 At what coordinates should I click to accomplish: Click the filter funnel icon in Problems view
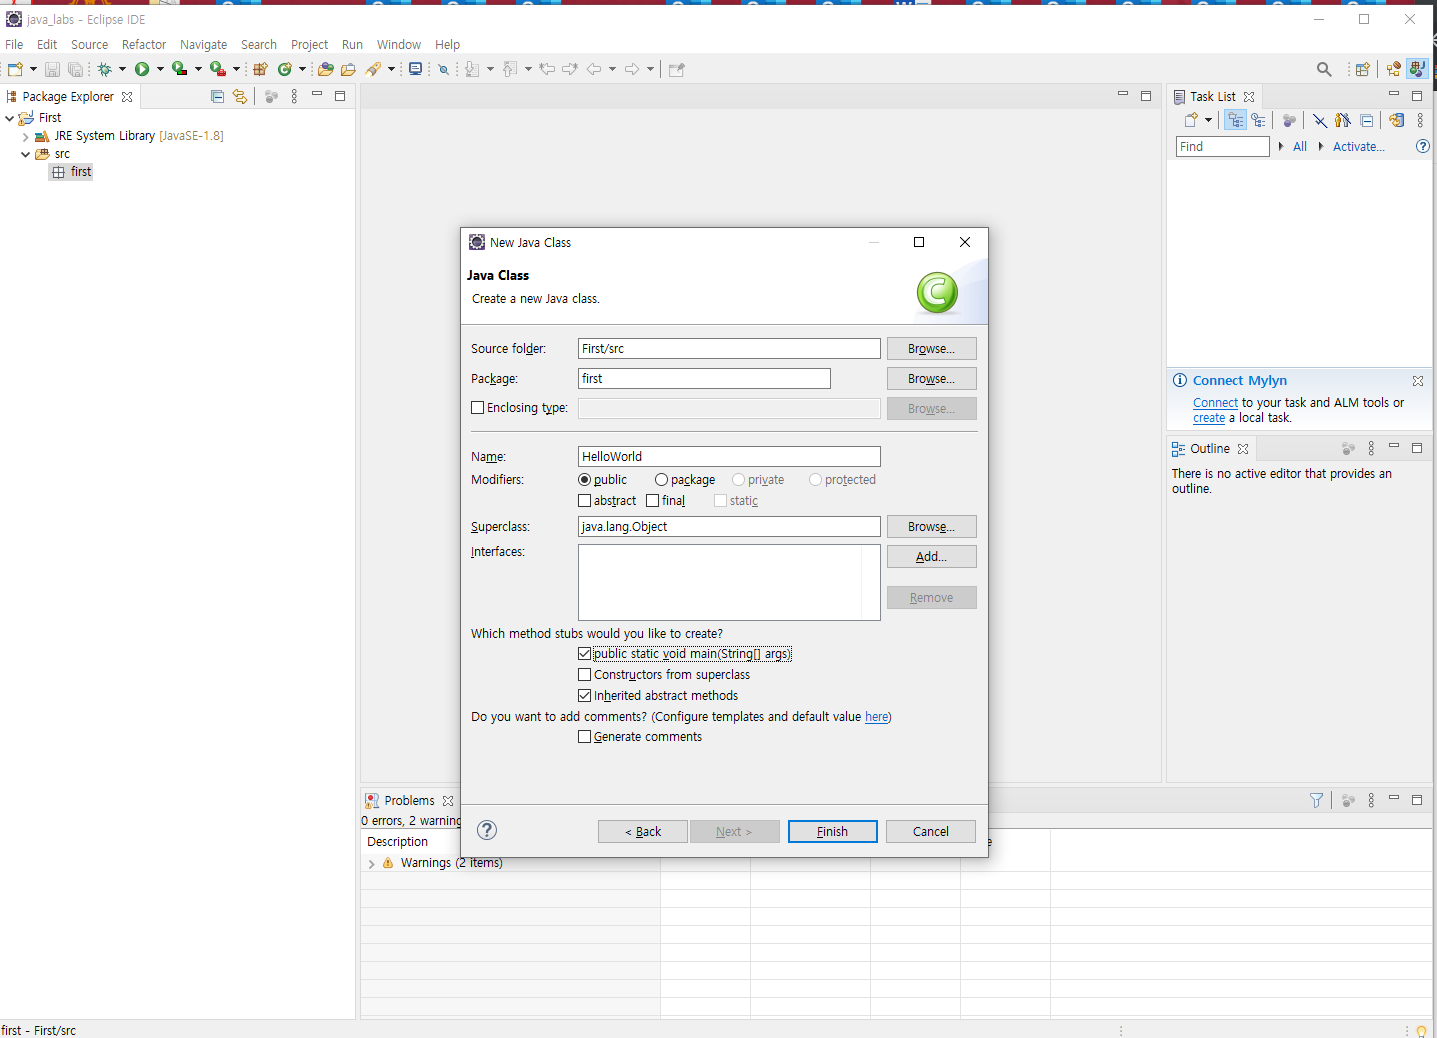pos(1317,800)
